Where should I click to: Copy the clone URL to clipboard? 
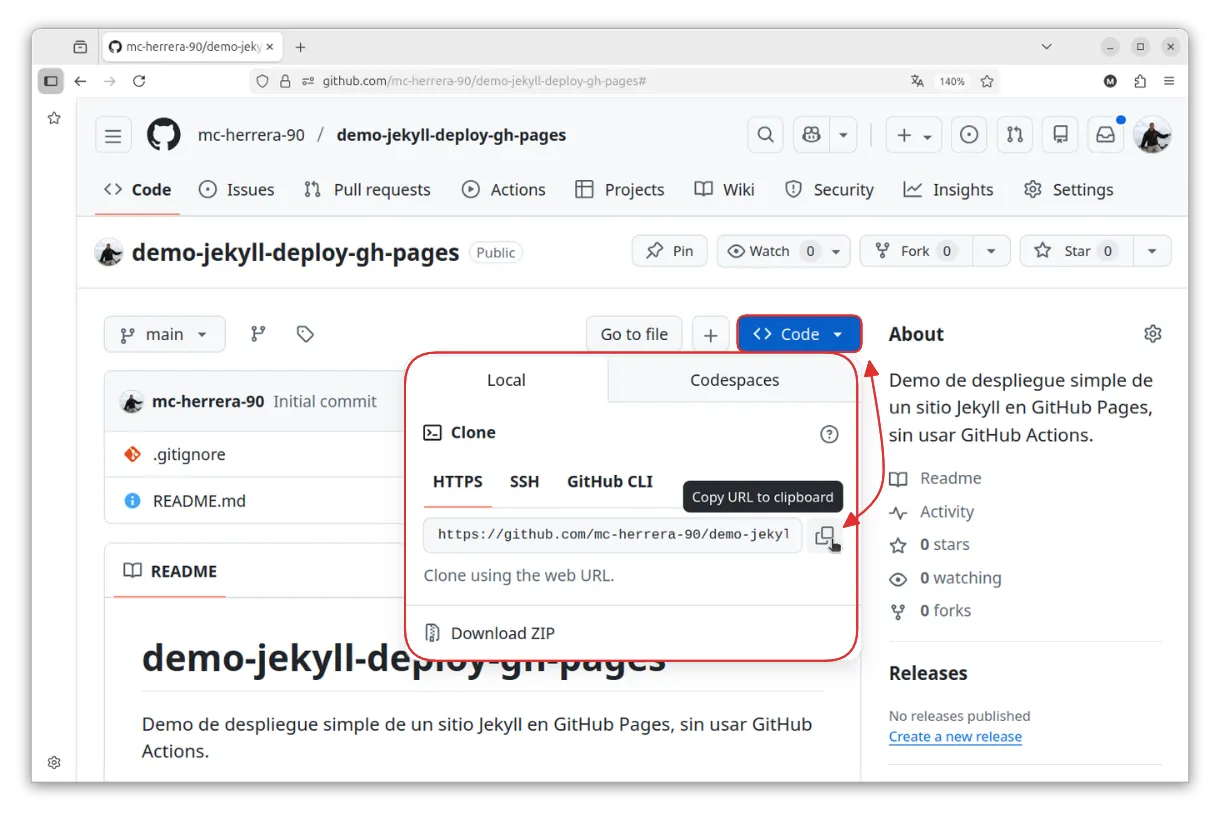click(824, 536)
